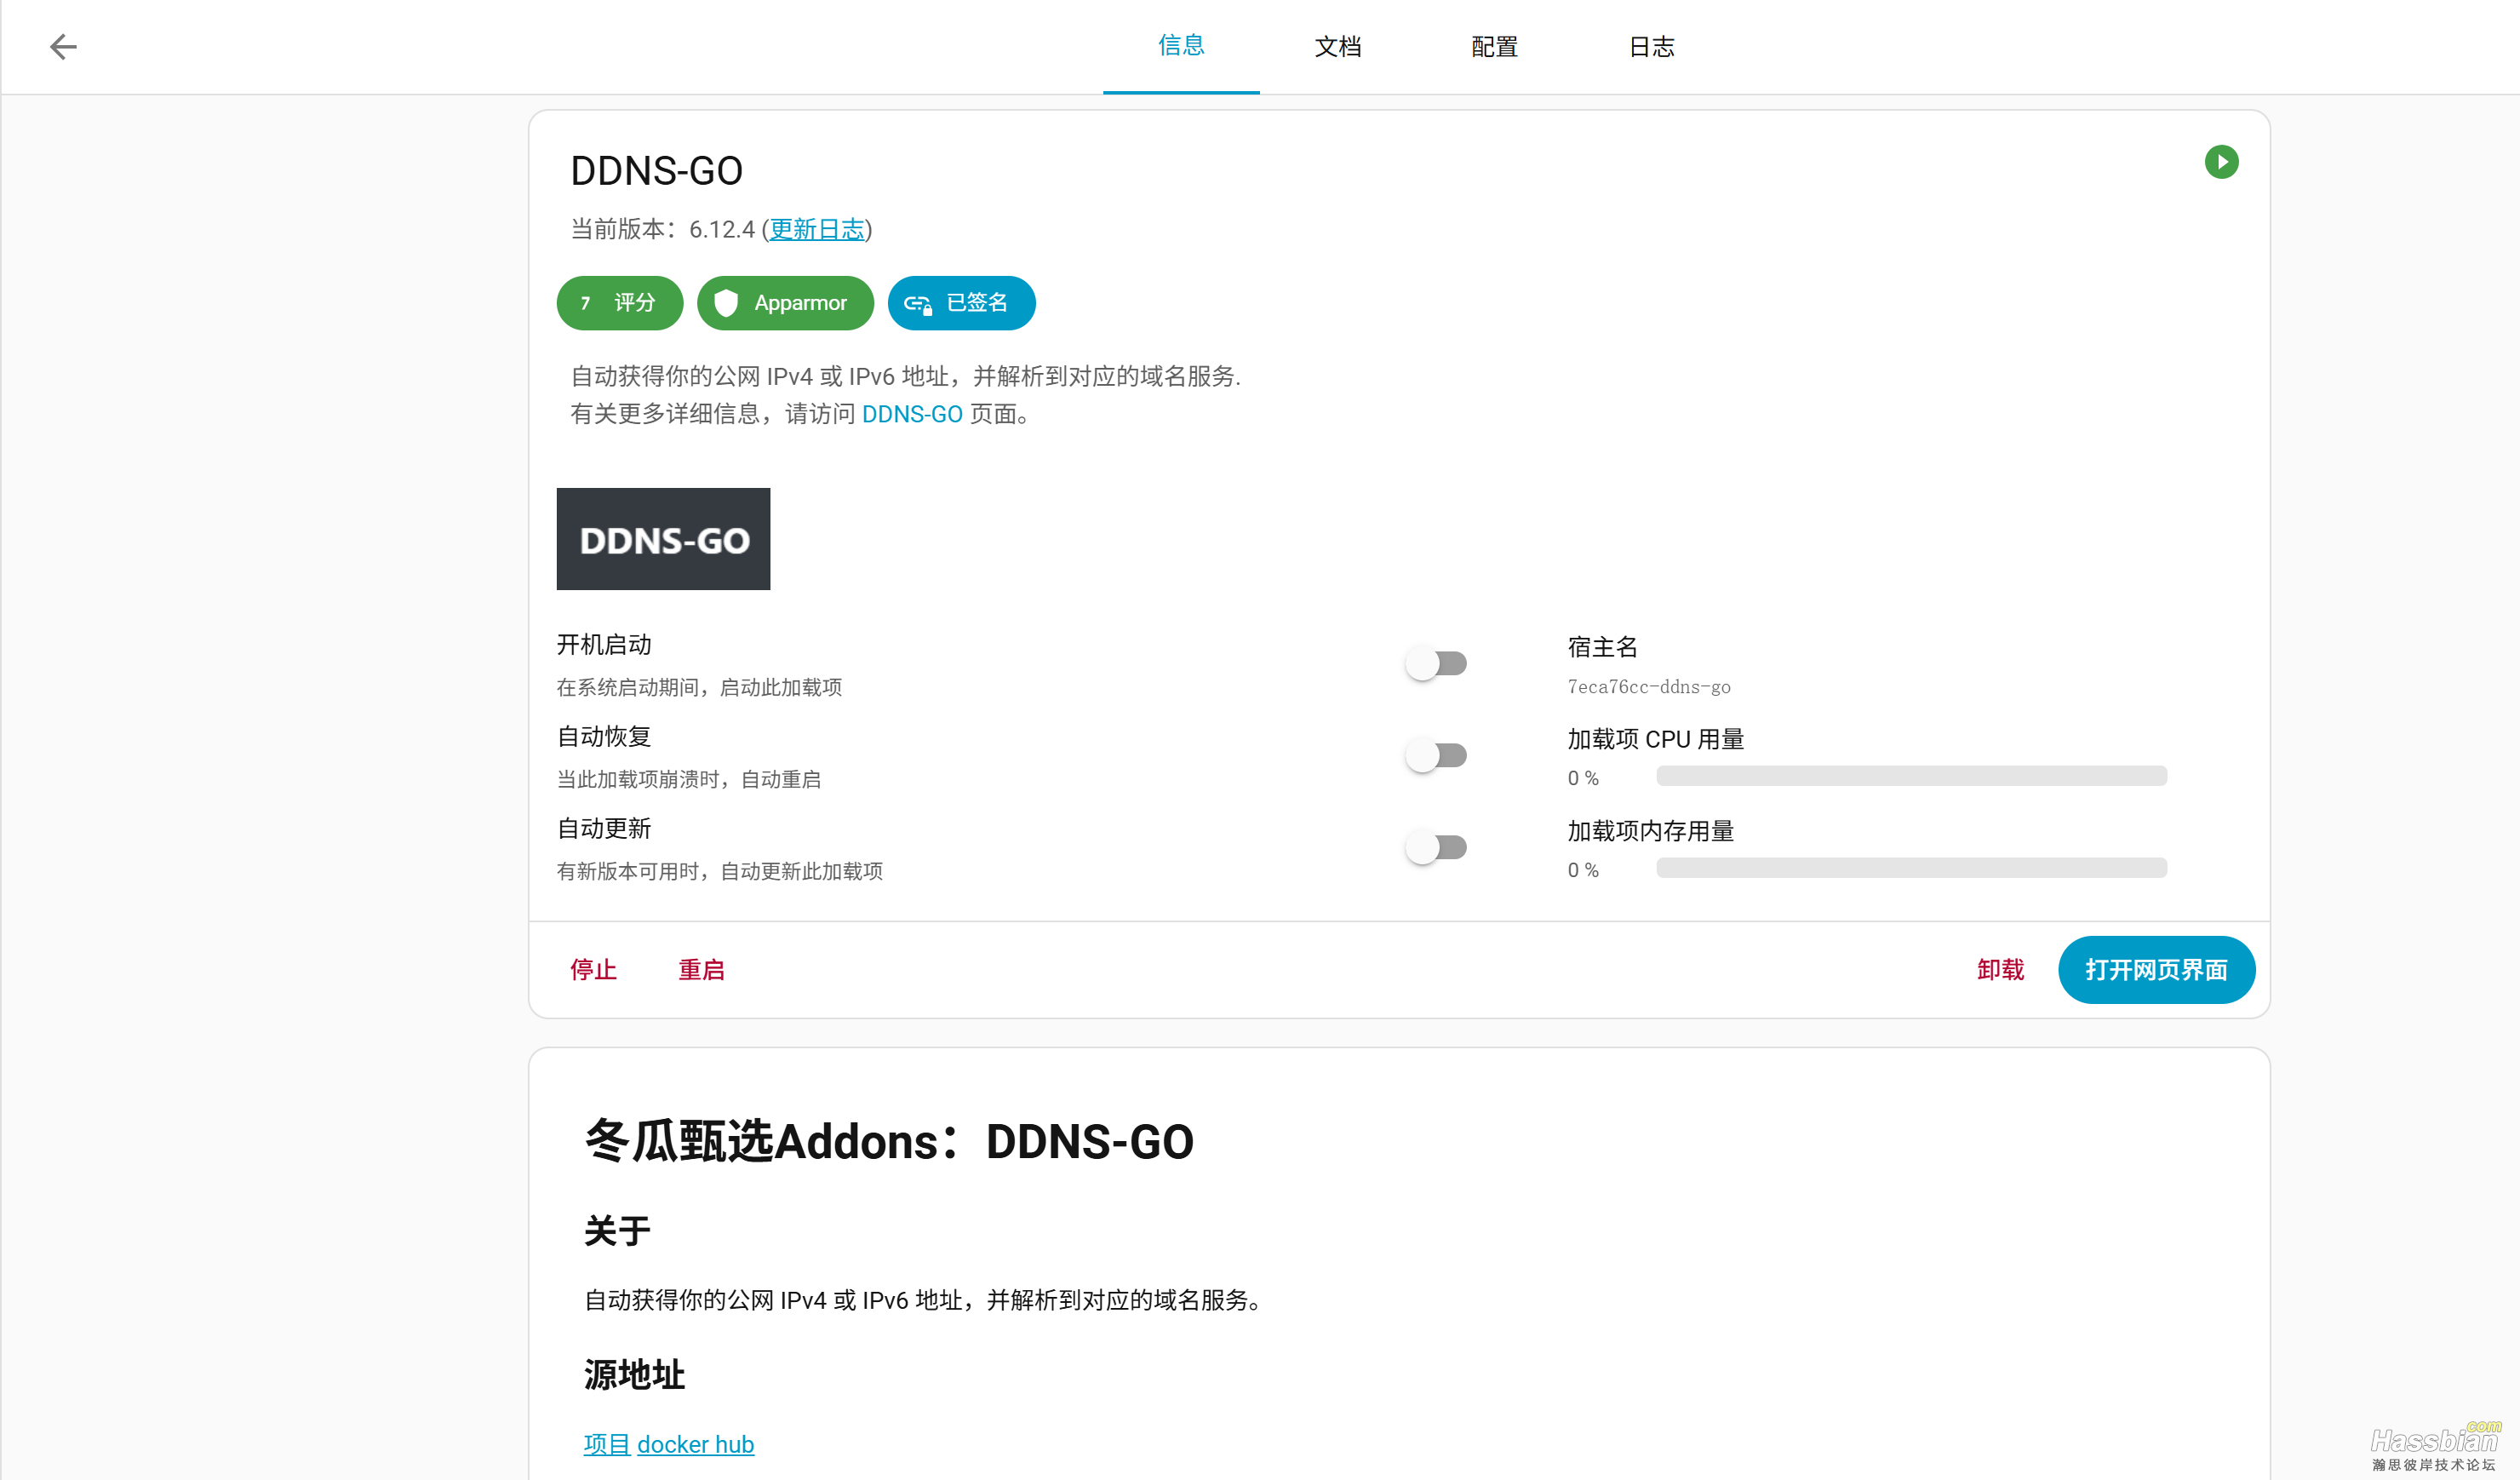
Task: Click the DDNS-GO logo image
Action: 663,539
